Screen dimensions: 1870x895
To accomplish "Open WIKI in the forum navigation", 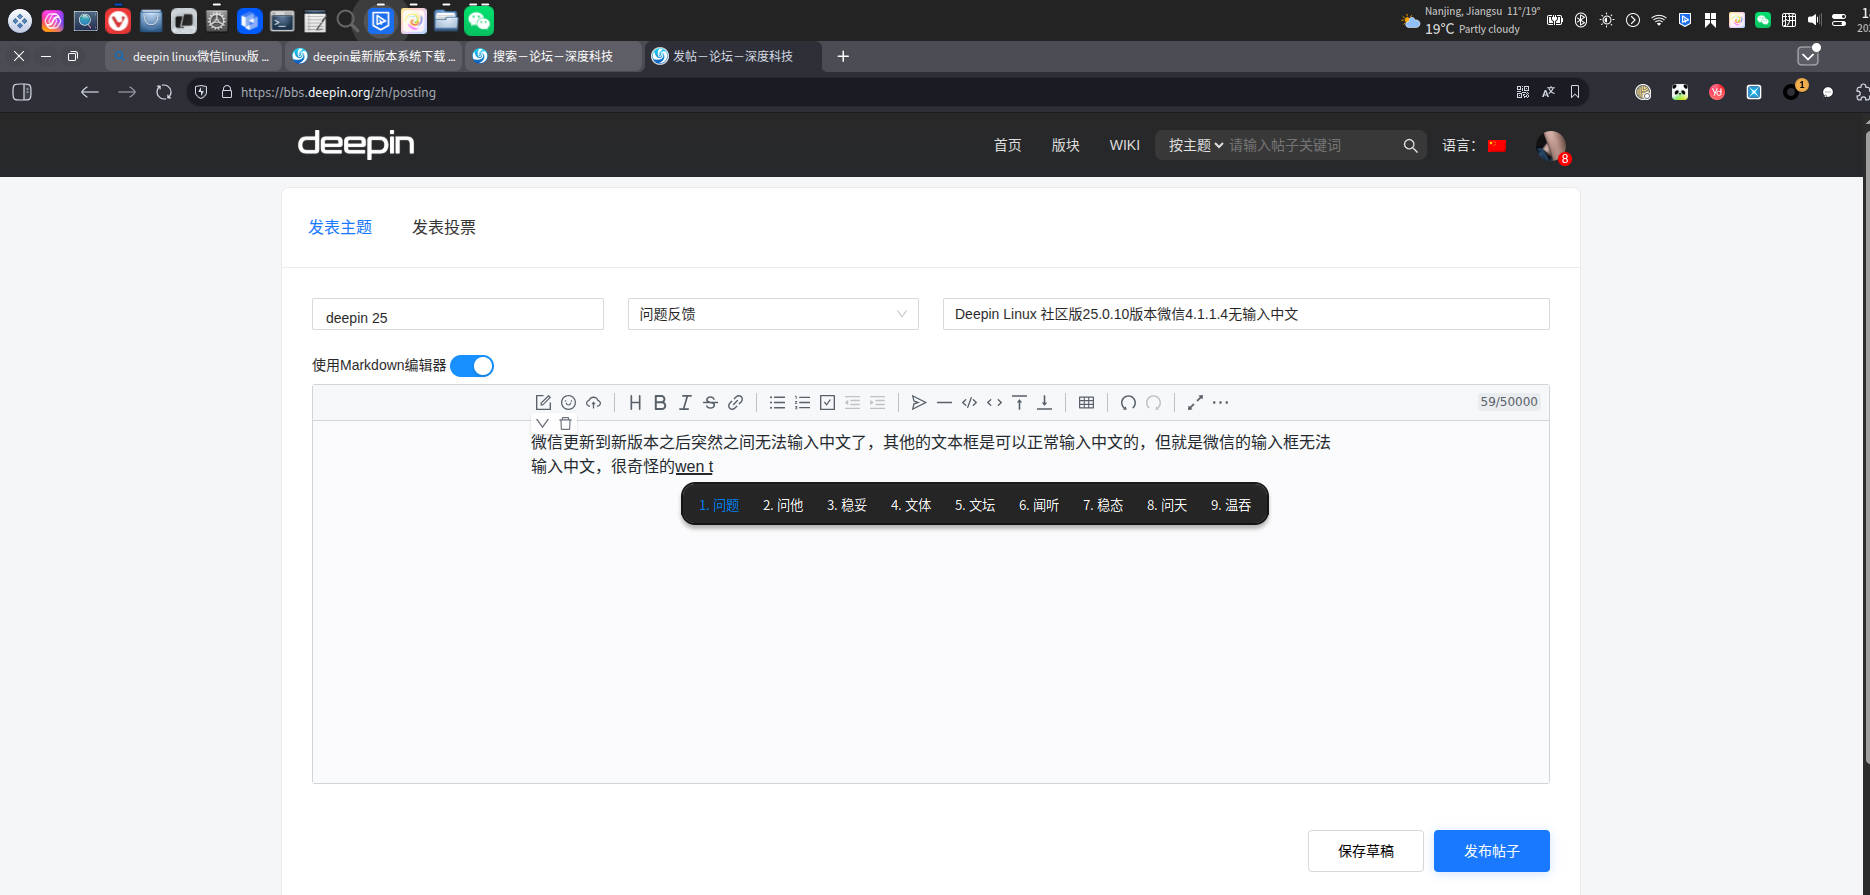I will pyautogui.click(x=1124, y=145).
